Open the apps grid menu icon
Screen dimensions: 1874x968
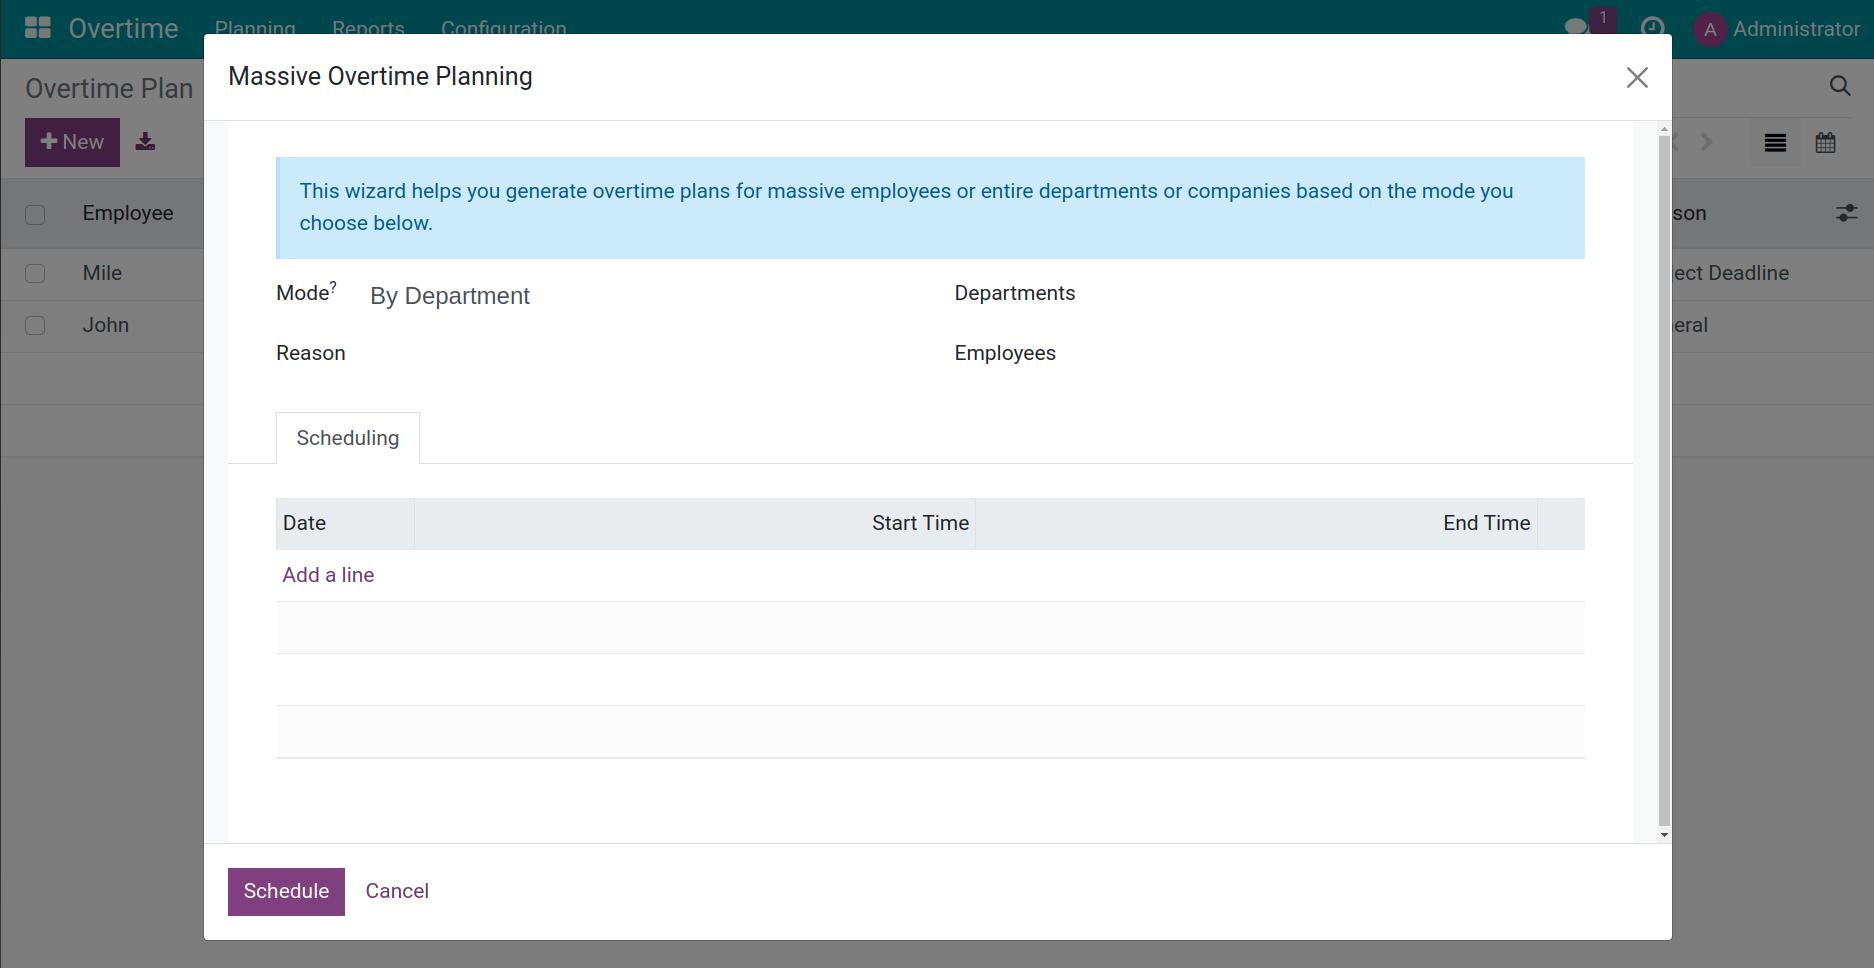(38, 28)
